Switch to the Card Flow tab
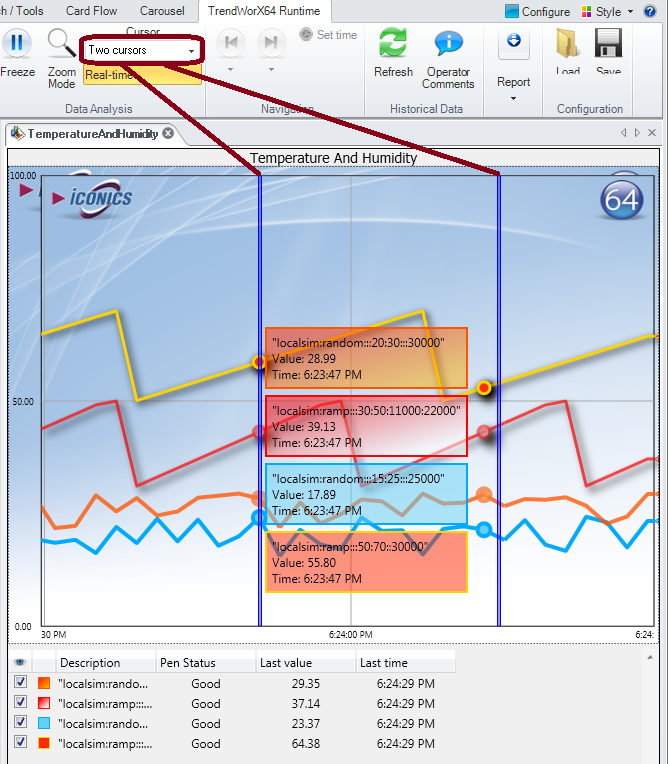Image resolution: width=668 pixels, height=764 pixels. tap(91, 11)
